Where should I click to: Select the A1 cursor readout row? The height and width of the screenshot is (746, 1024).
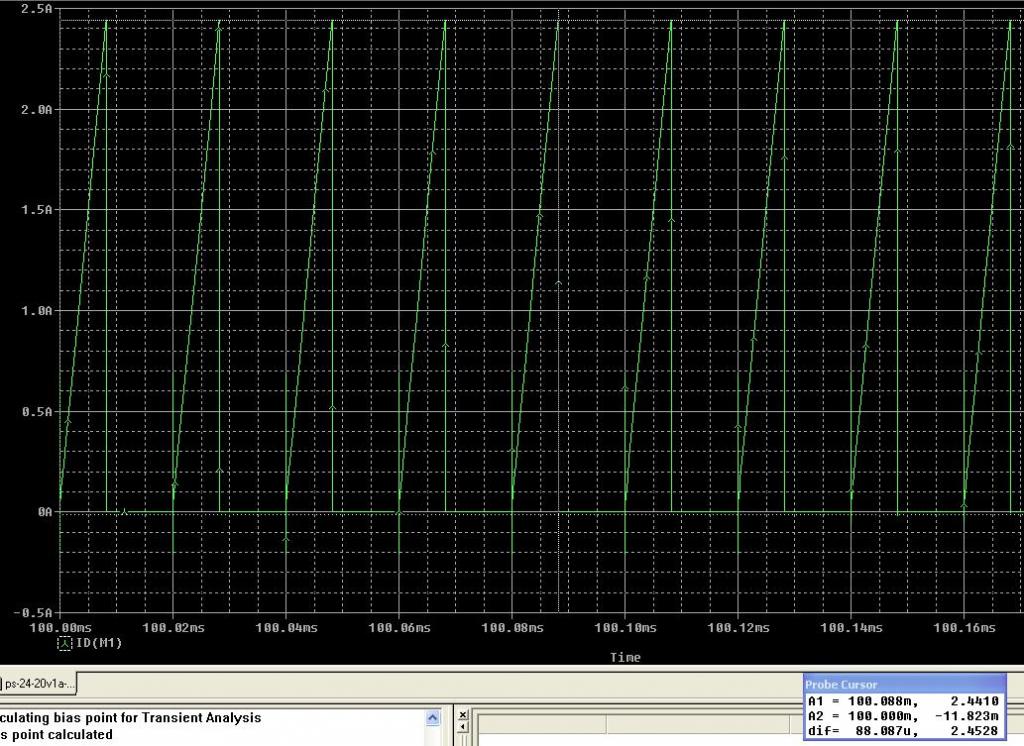coord(904,702)
